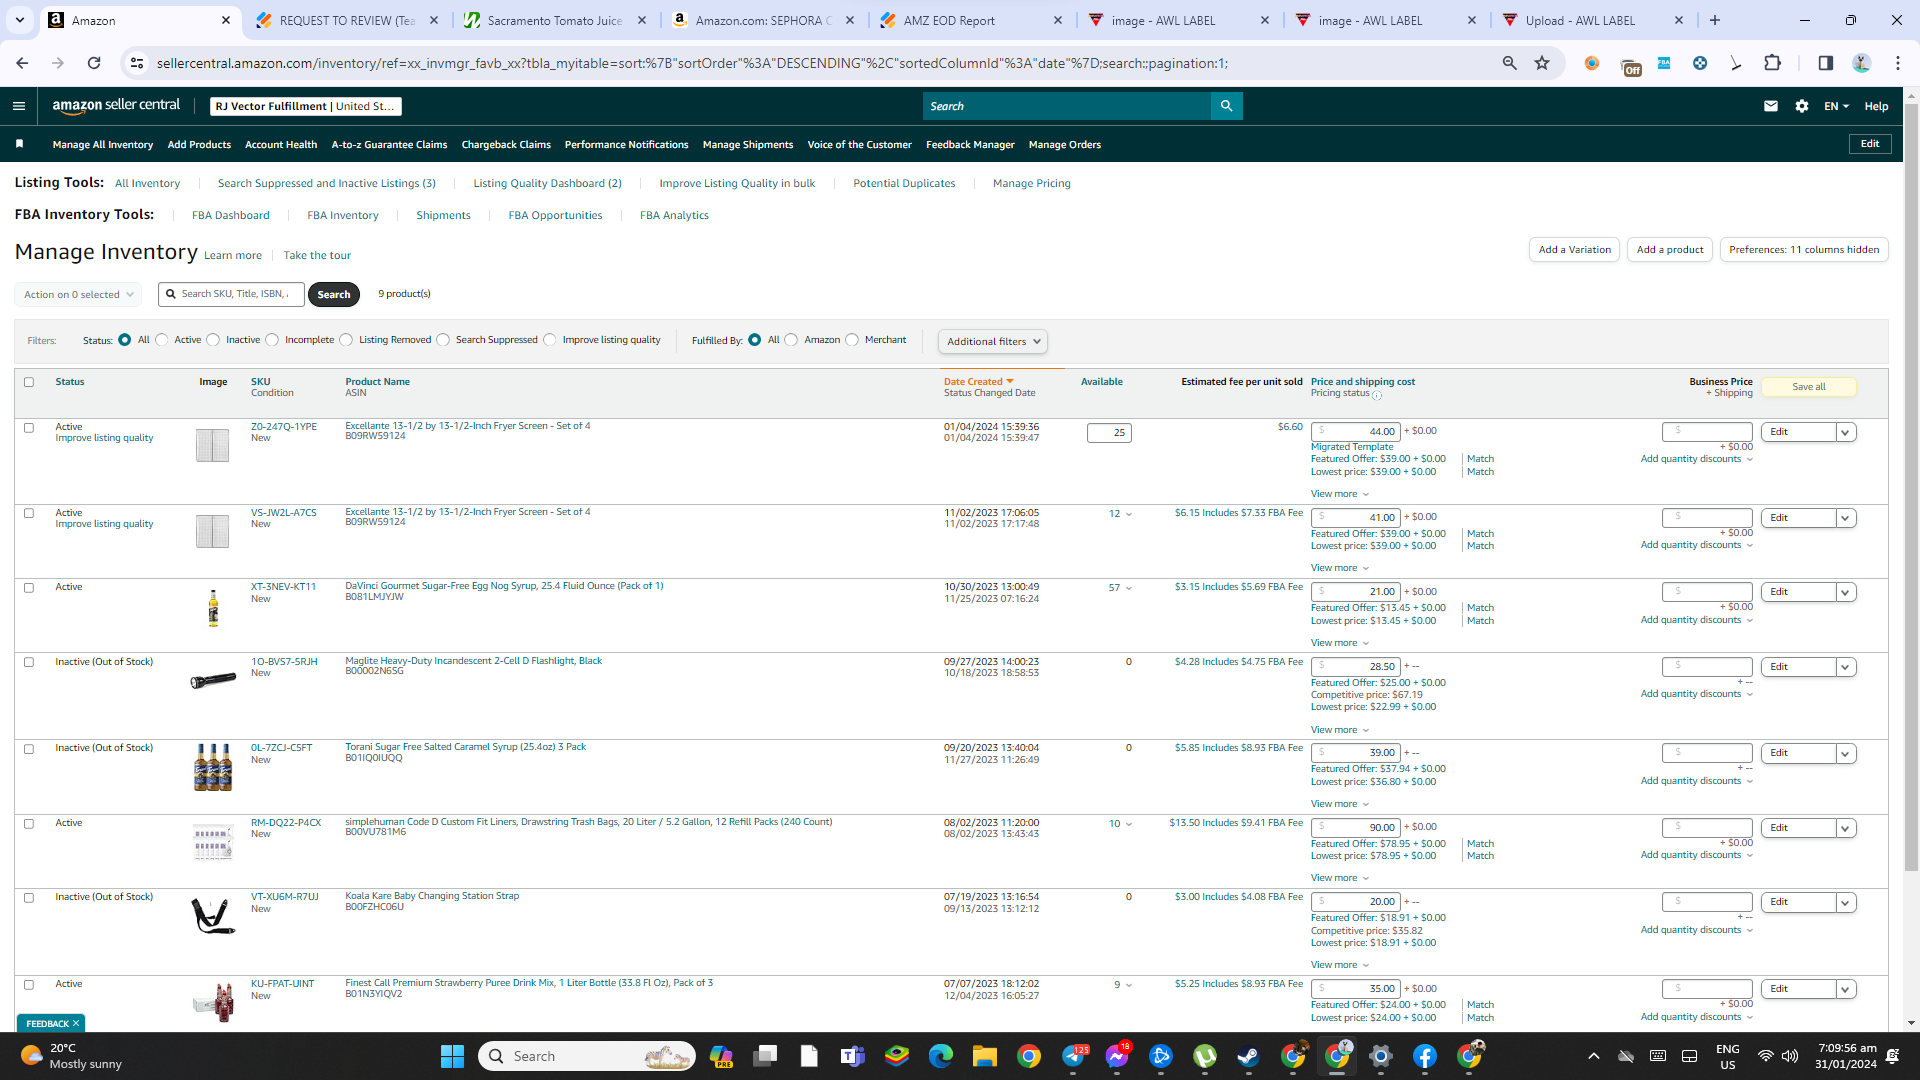The image size is (1920, 1080).
Task: Sort by Date Created column header
Action: tap(978, 382)
